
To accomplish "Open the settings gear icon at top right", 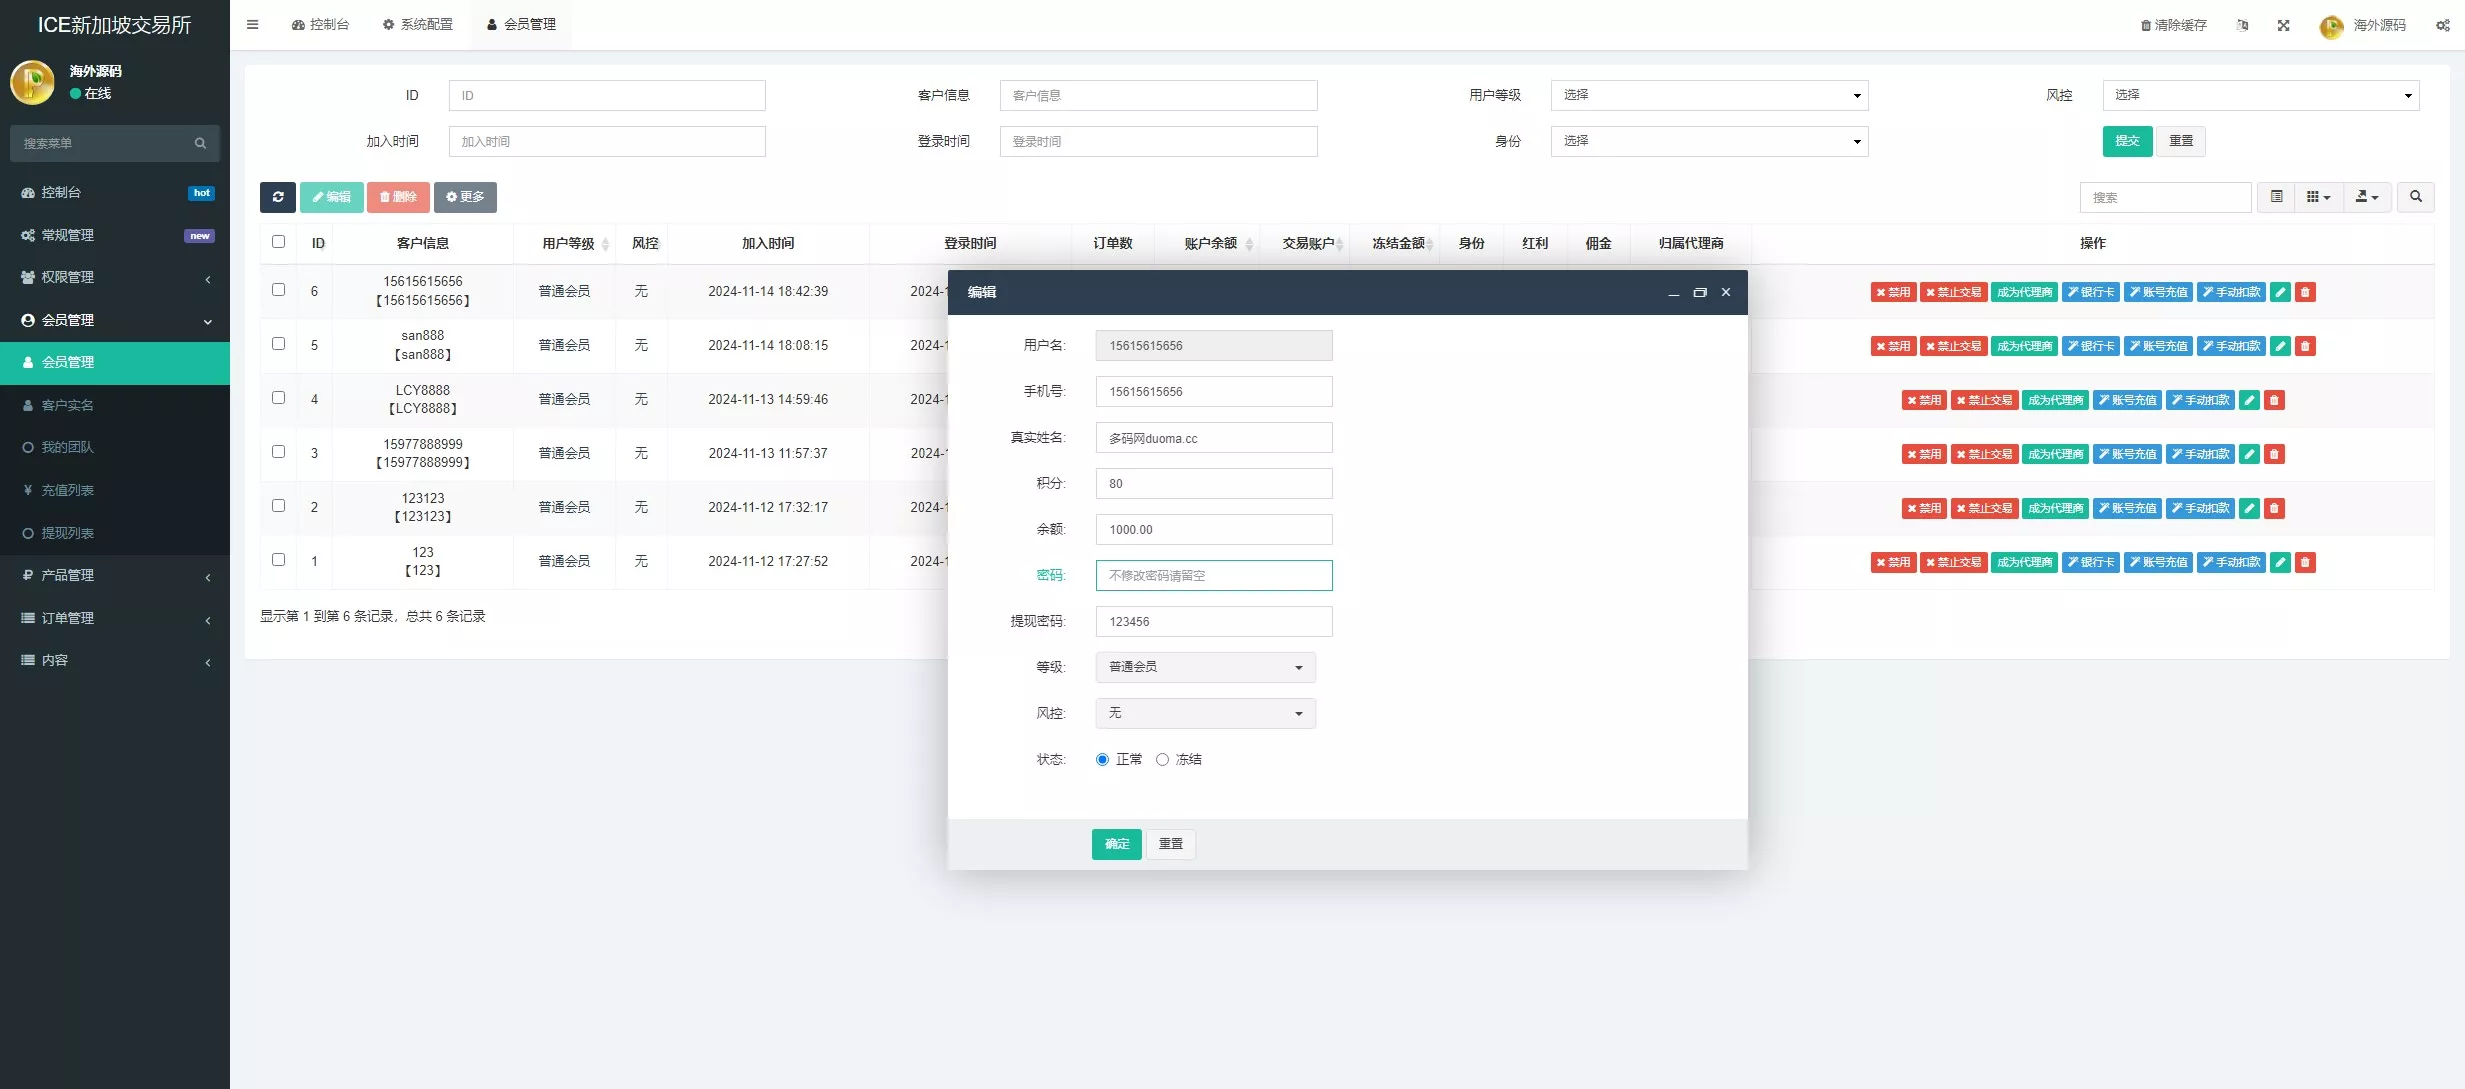I will pos(2443,24).
